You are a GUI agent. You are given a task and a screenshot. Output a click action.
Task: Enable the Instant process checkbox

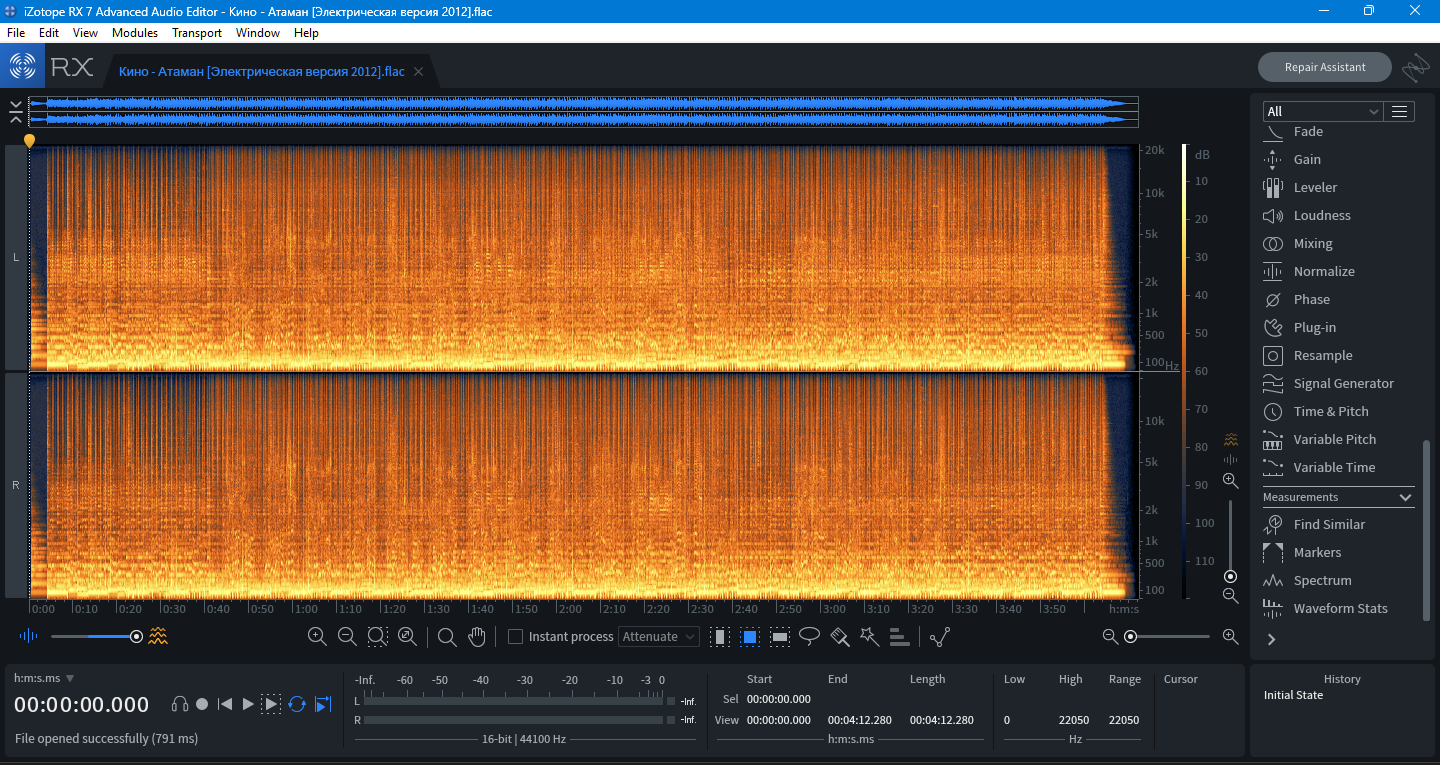(x=516, y=637)
